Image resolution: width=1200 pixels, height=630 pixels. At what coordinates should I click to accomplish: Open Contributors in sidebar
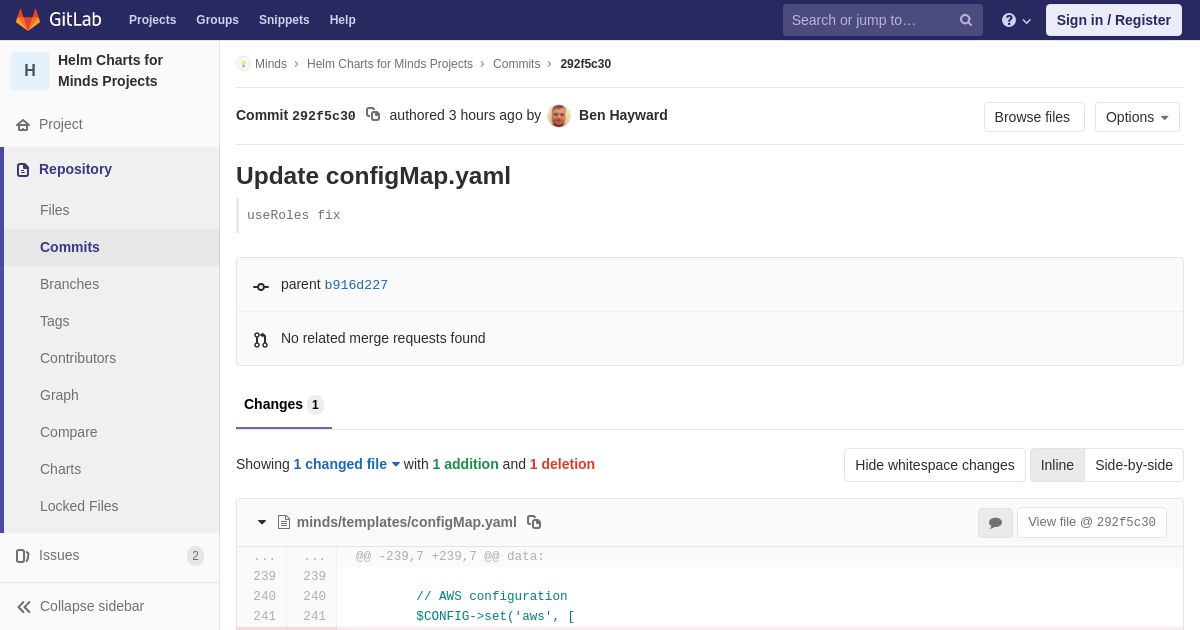pyautogui.click(x=78, y=358)
